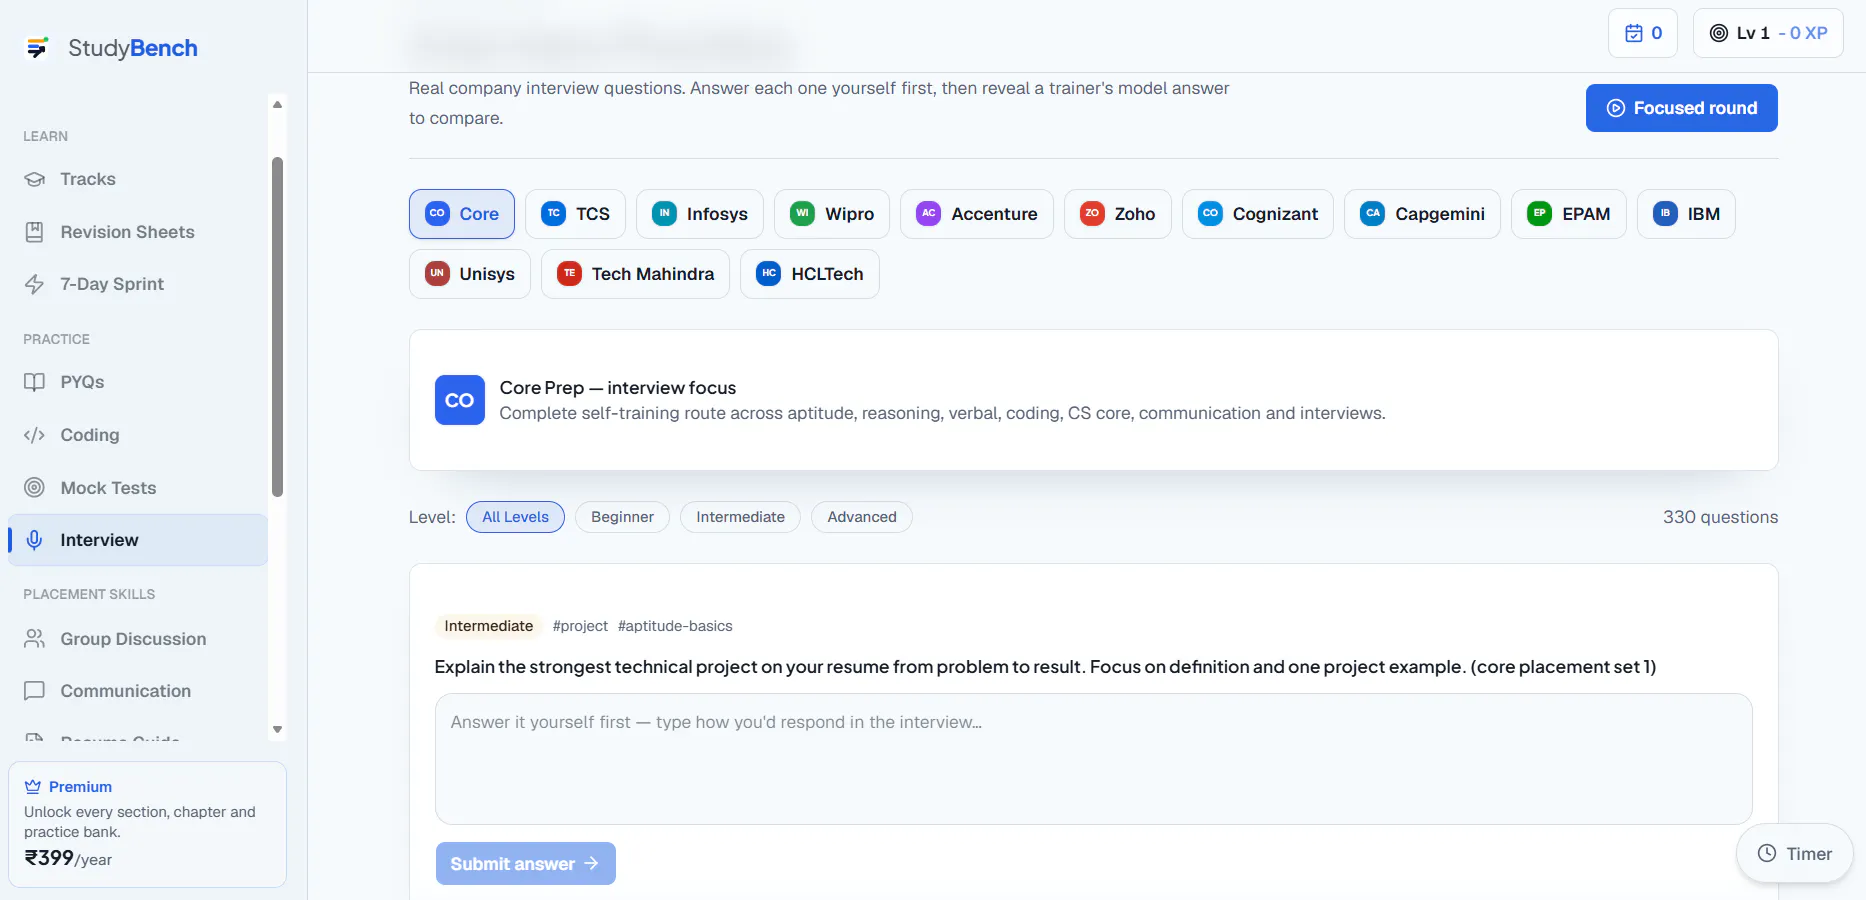Click the large CO Core Prep badge
Screen dimensions: 1866x900
pos(460,400)
